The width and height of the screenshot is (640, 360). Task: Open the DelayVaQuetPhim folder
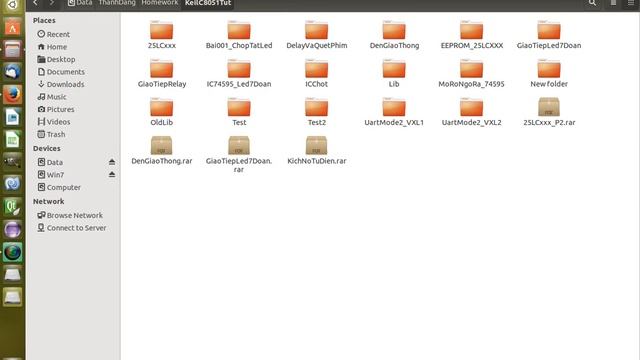coord(316,35)
